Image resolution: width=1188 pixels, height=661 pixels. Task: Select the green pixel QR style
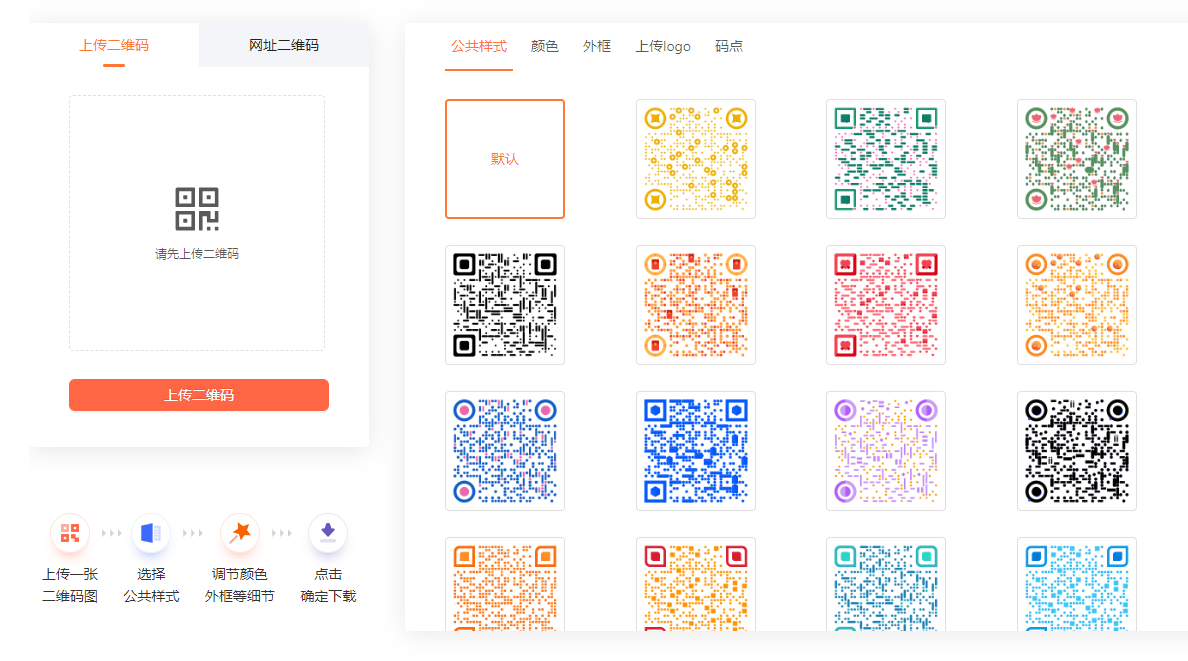[x=886, y=158]
